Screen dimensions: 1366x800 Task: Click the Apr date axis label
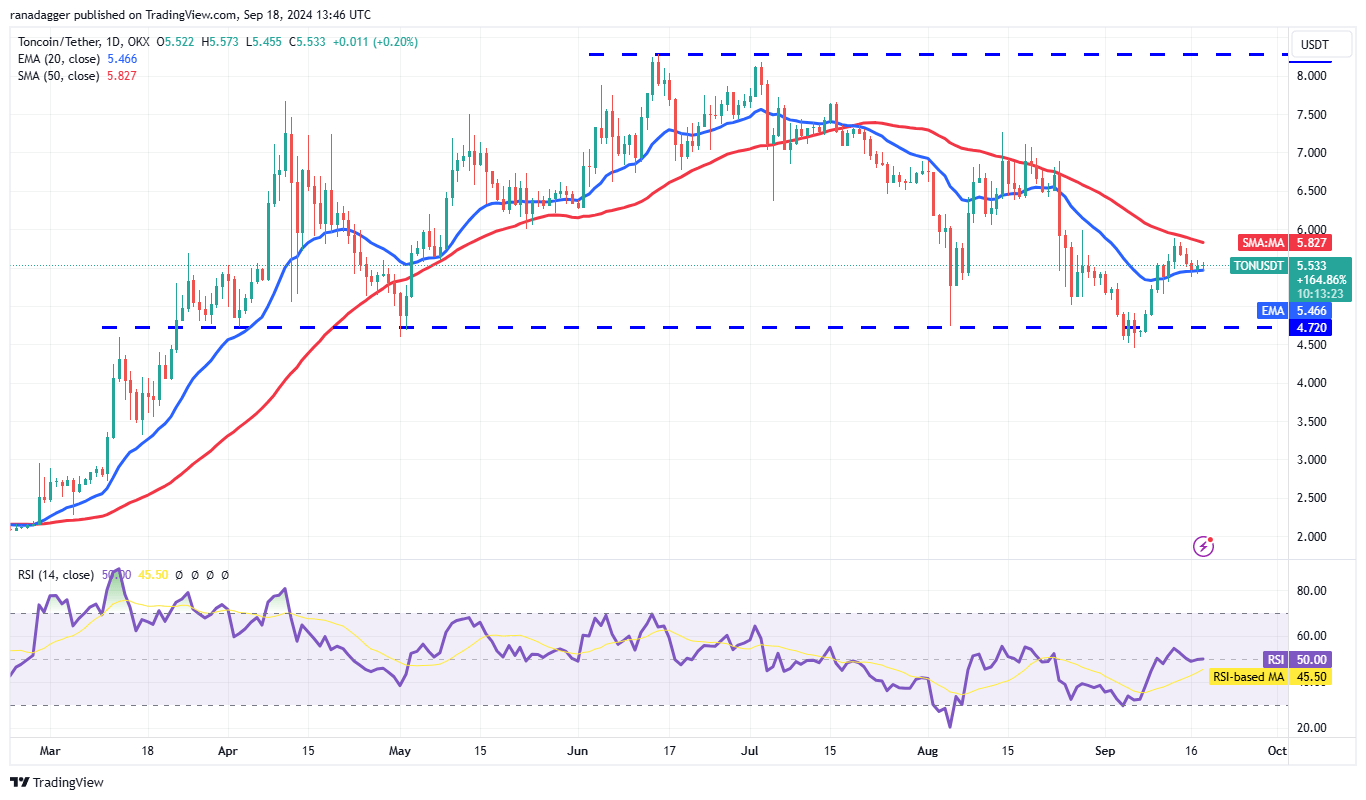[x=227, y=750]
